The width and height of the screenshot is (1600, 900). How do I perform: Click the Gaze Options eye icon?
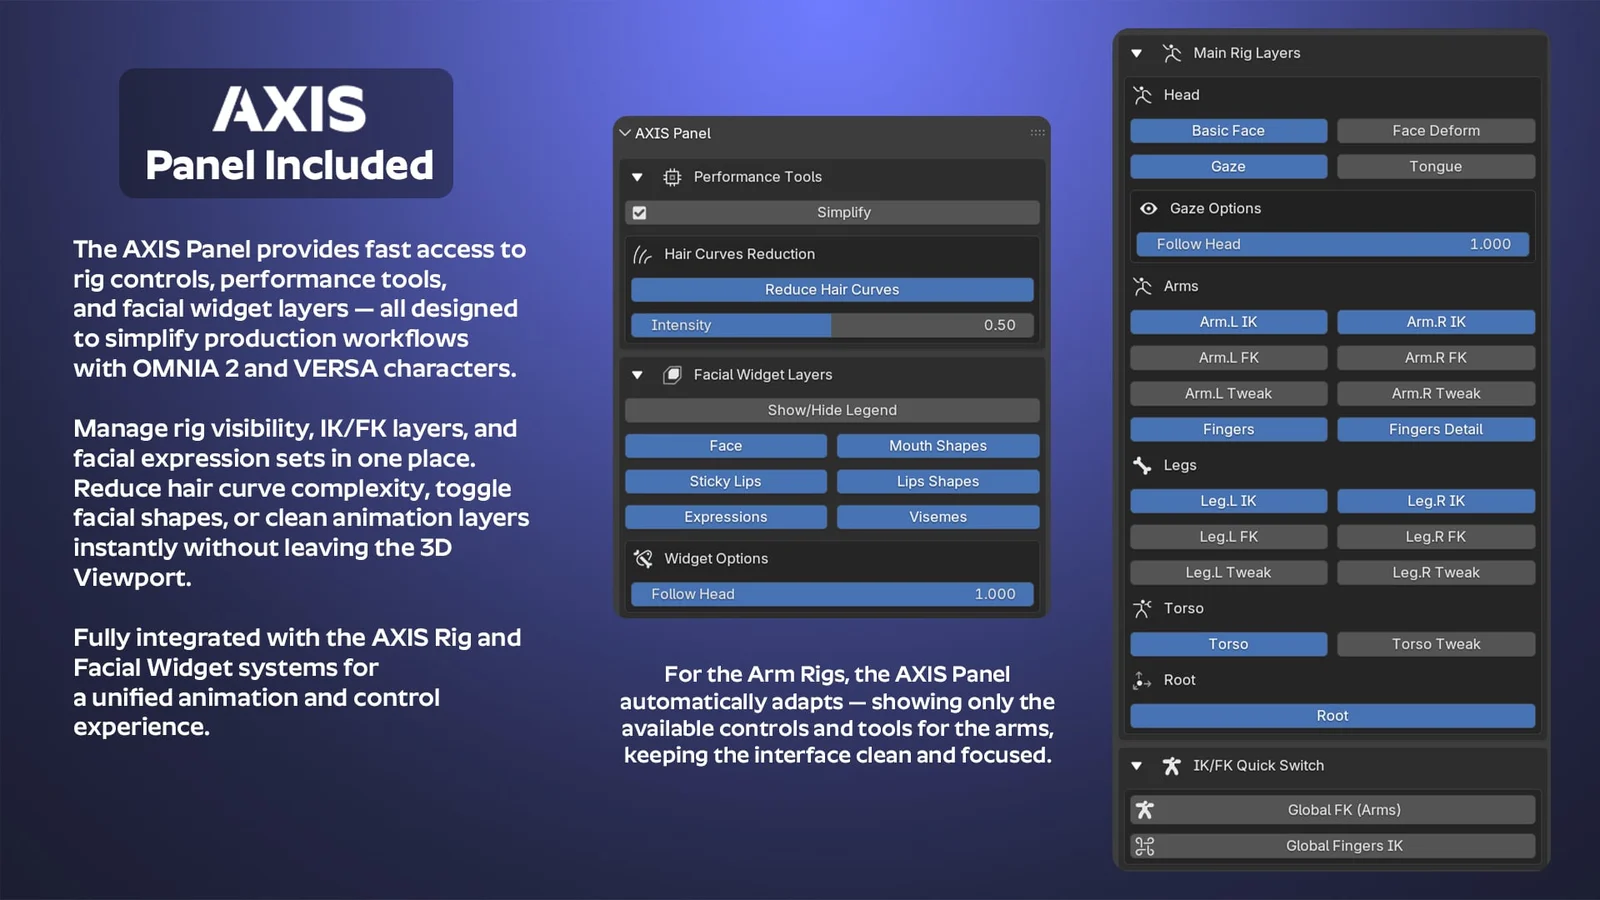pos(1148,209)
